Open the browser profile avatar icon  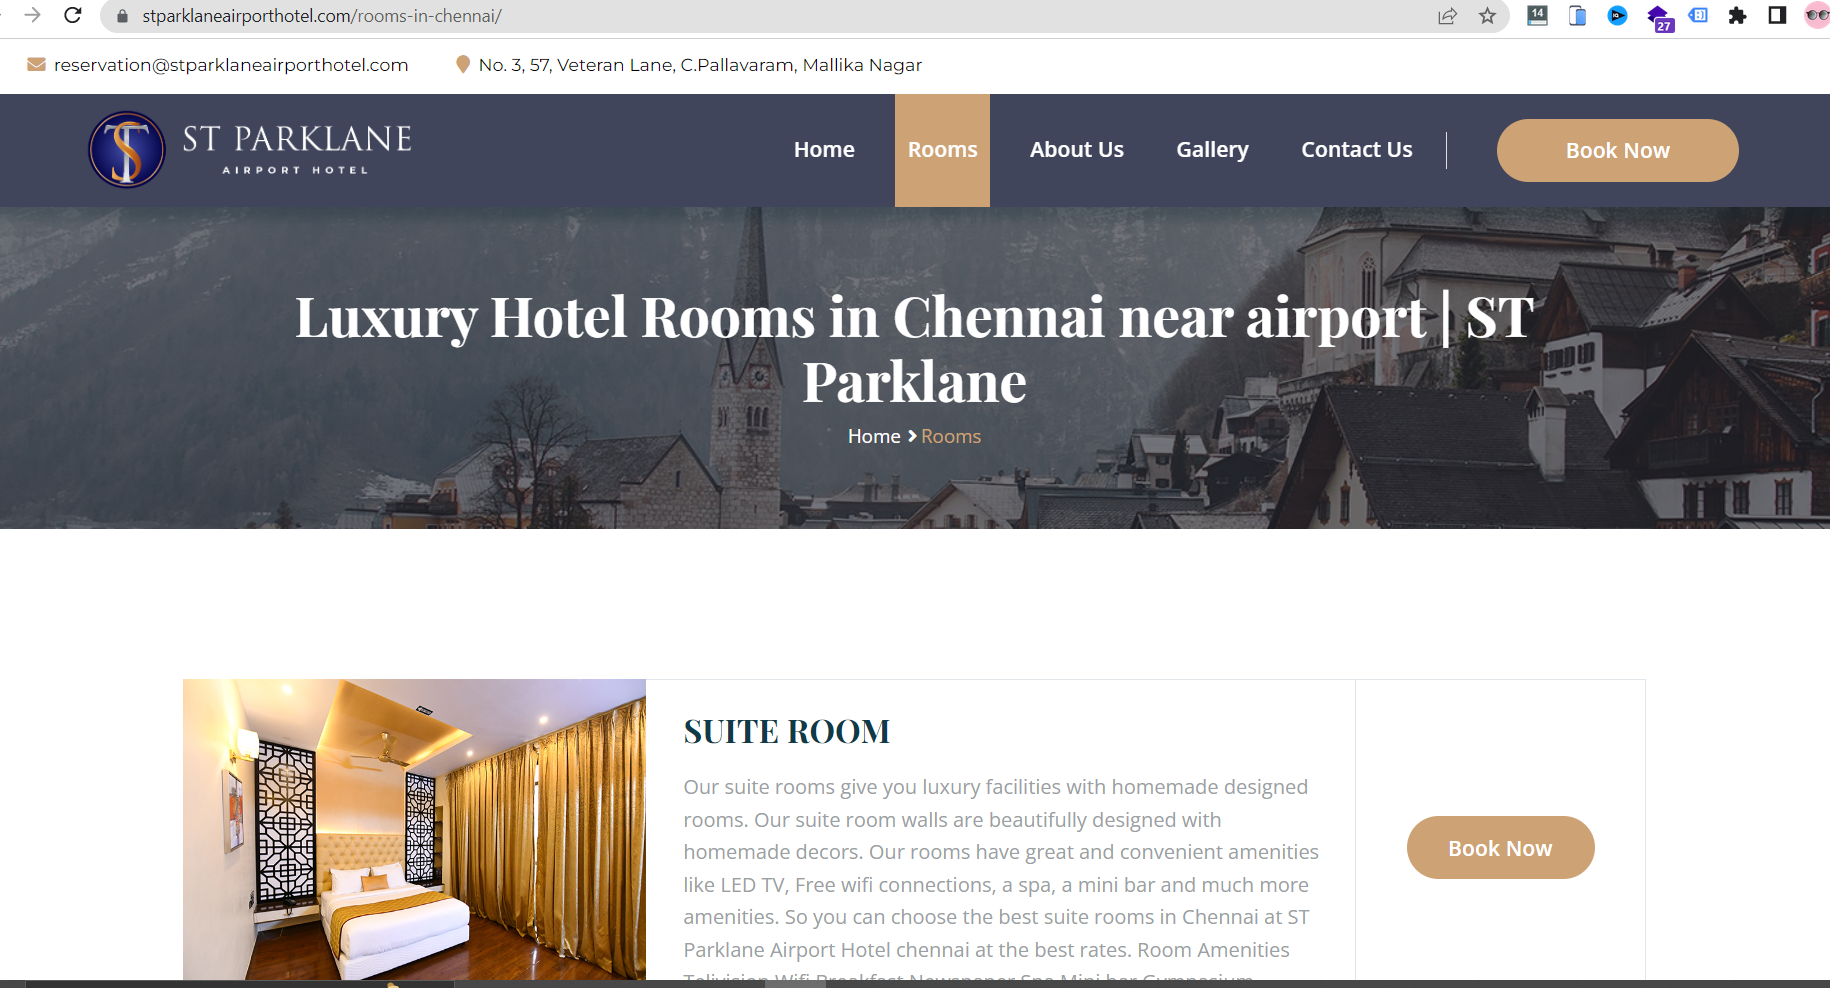pos(1816,16)
